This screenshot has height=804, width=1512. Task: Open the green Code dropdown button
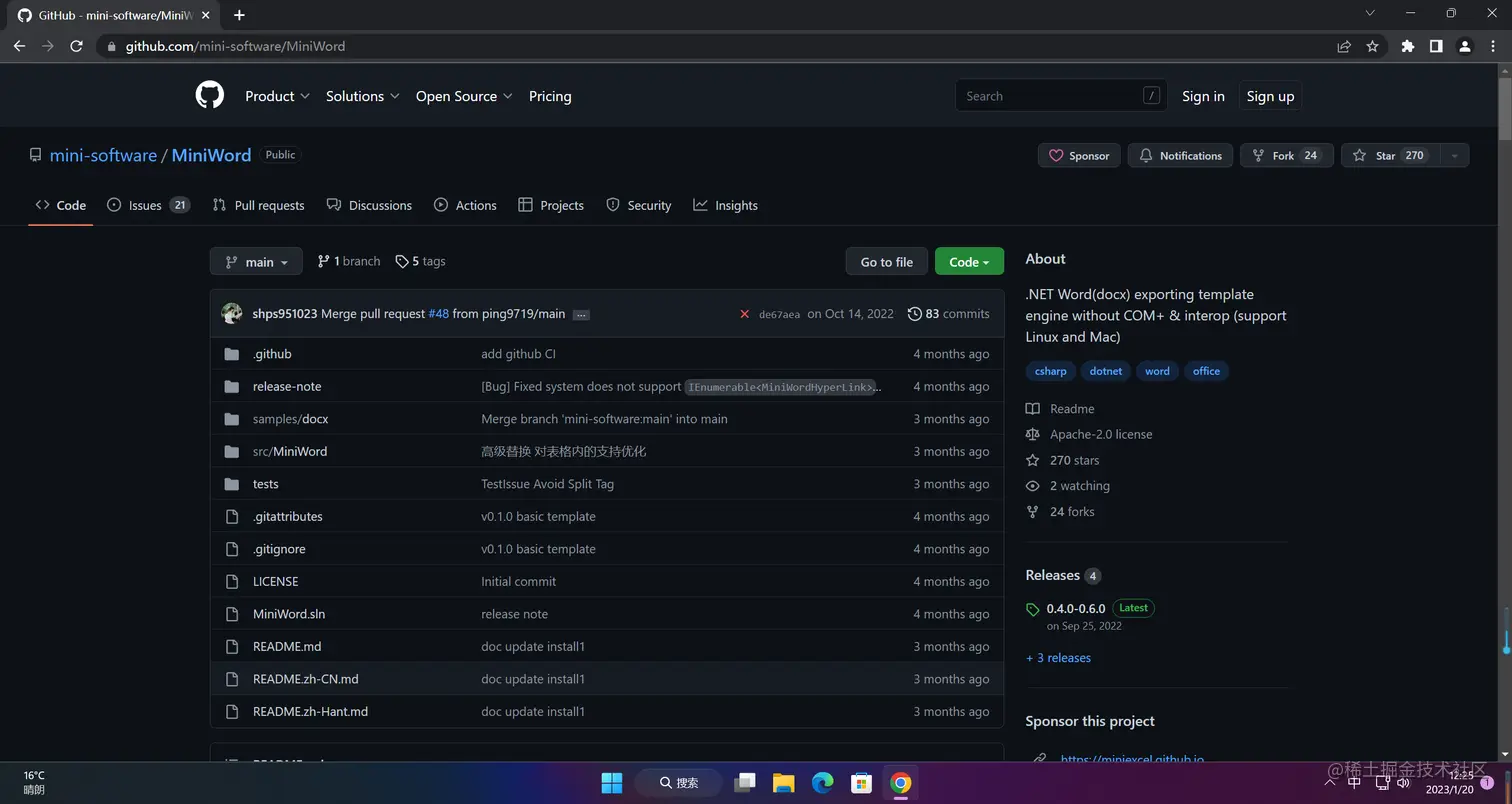coord(969,261)
